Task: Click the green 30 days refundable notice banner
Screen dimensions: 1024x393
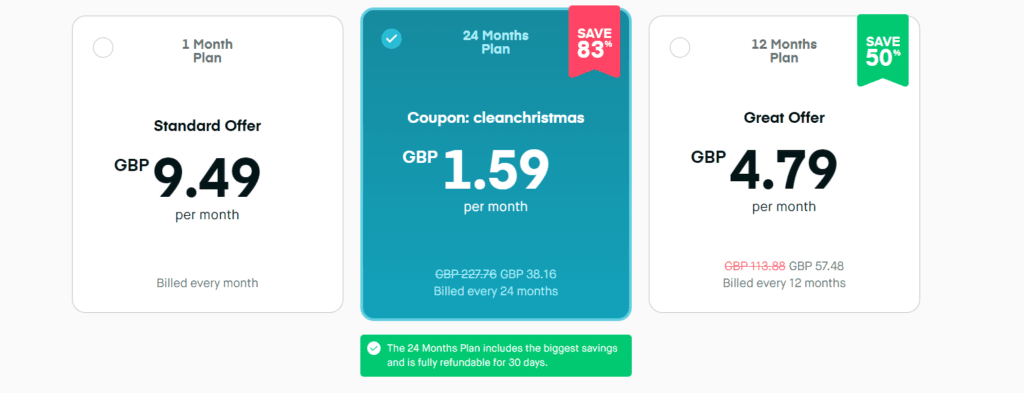Action: click(496, 356)
